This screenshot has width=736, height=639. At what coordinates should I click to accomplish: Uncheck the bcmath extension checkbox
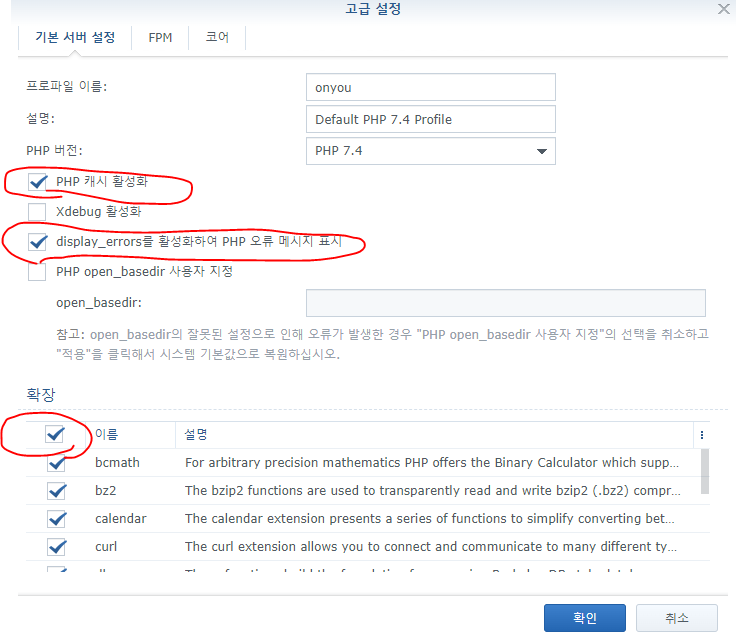pos(57,463)
